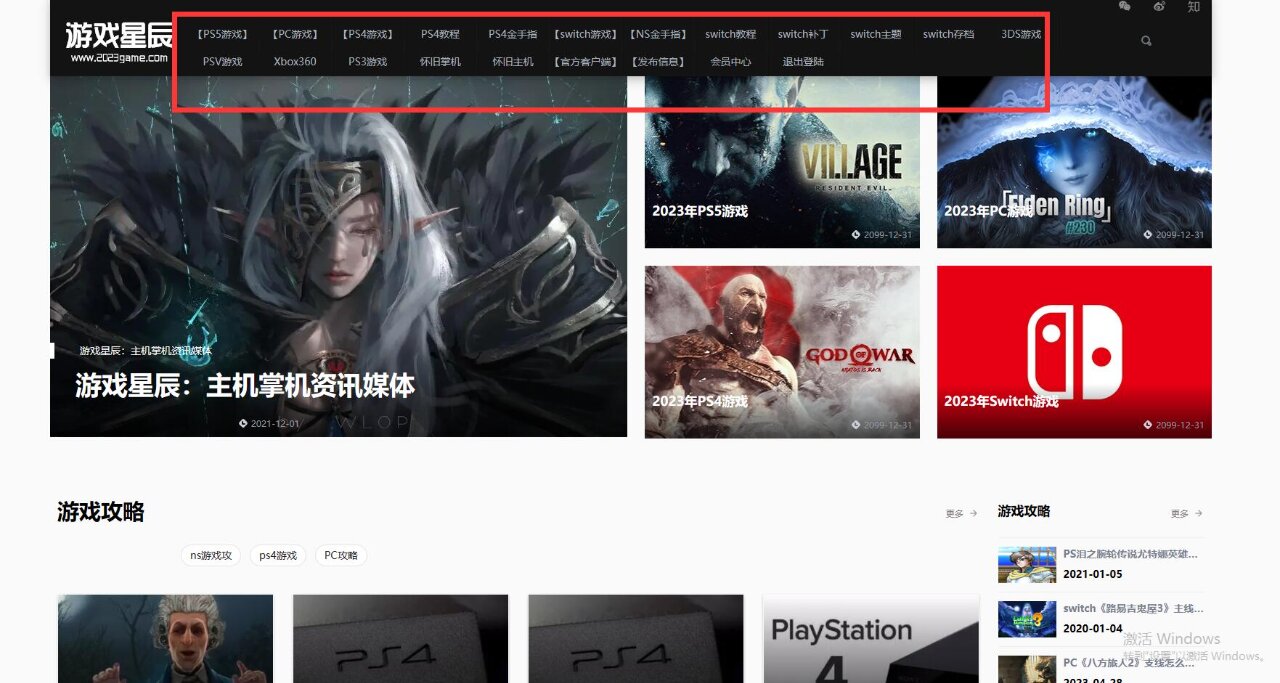The image size is (1280, 683).
Task: Open the Weibo icon in the header
Action: [x=1159, y=6]
